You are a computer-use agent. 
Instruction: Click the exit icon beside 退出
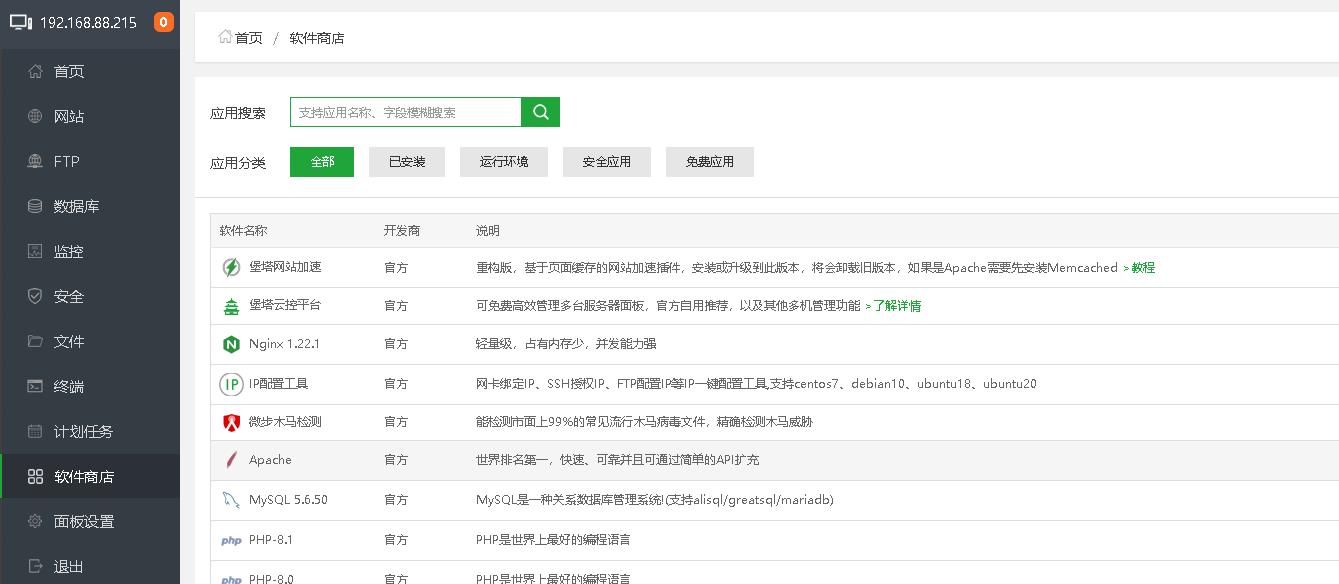point(36,566)
